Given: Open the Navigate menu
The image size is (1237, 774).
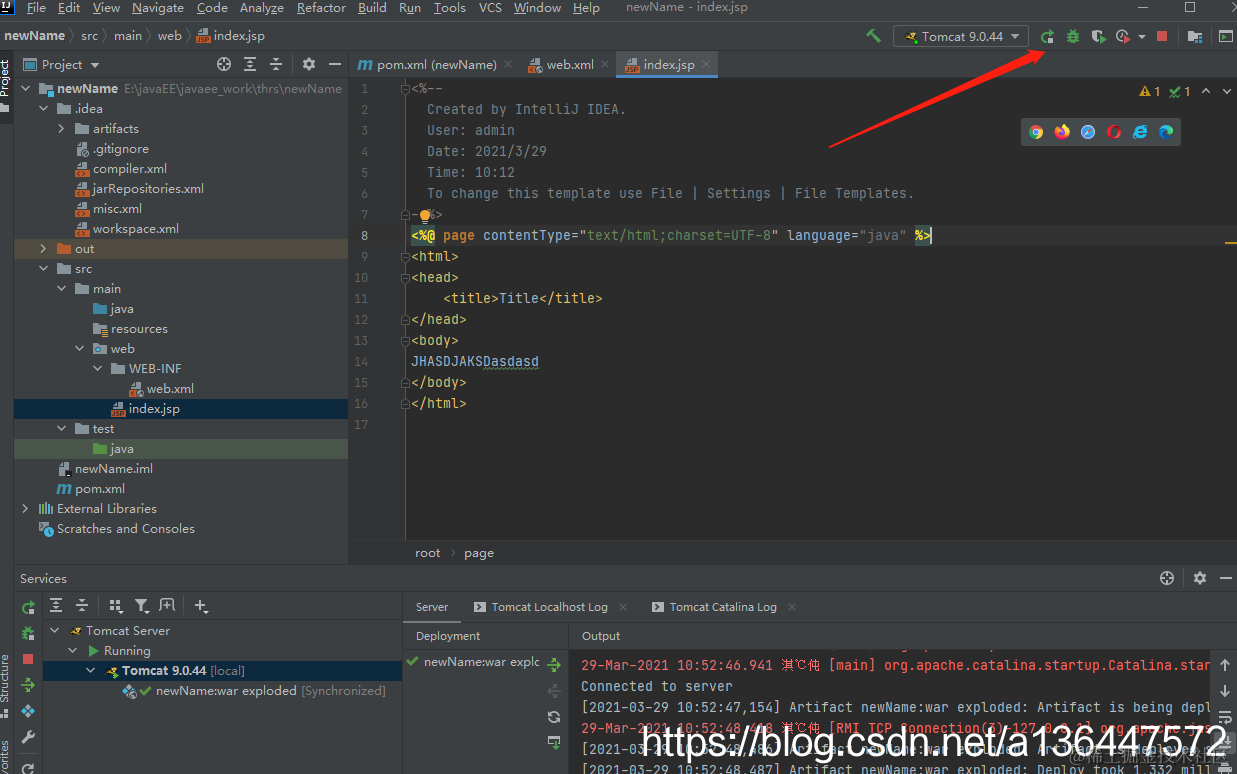Looking at the screenshot, I should click(x=158, y=8).
